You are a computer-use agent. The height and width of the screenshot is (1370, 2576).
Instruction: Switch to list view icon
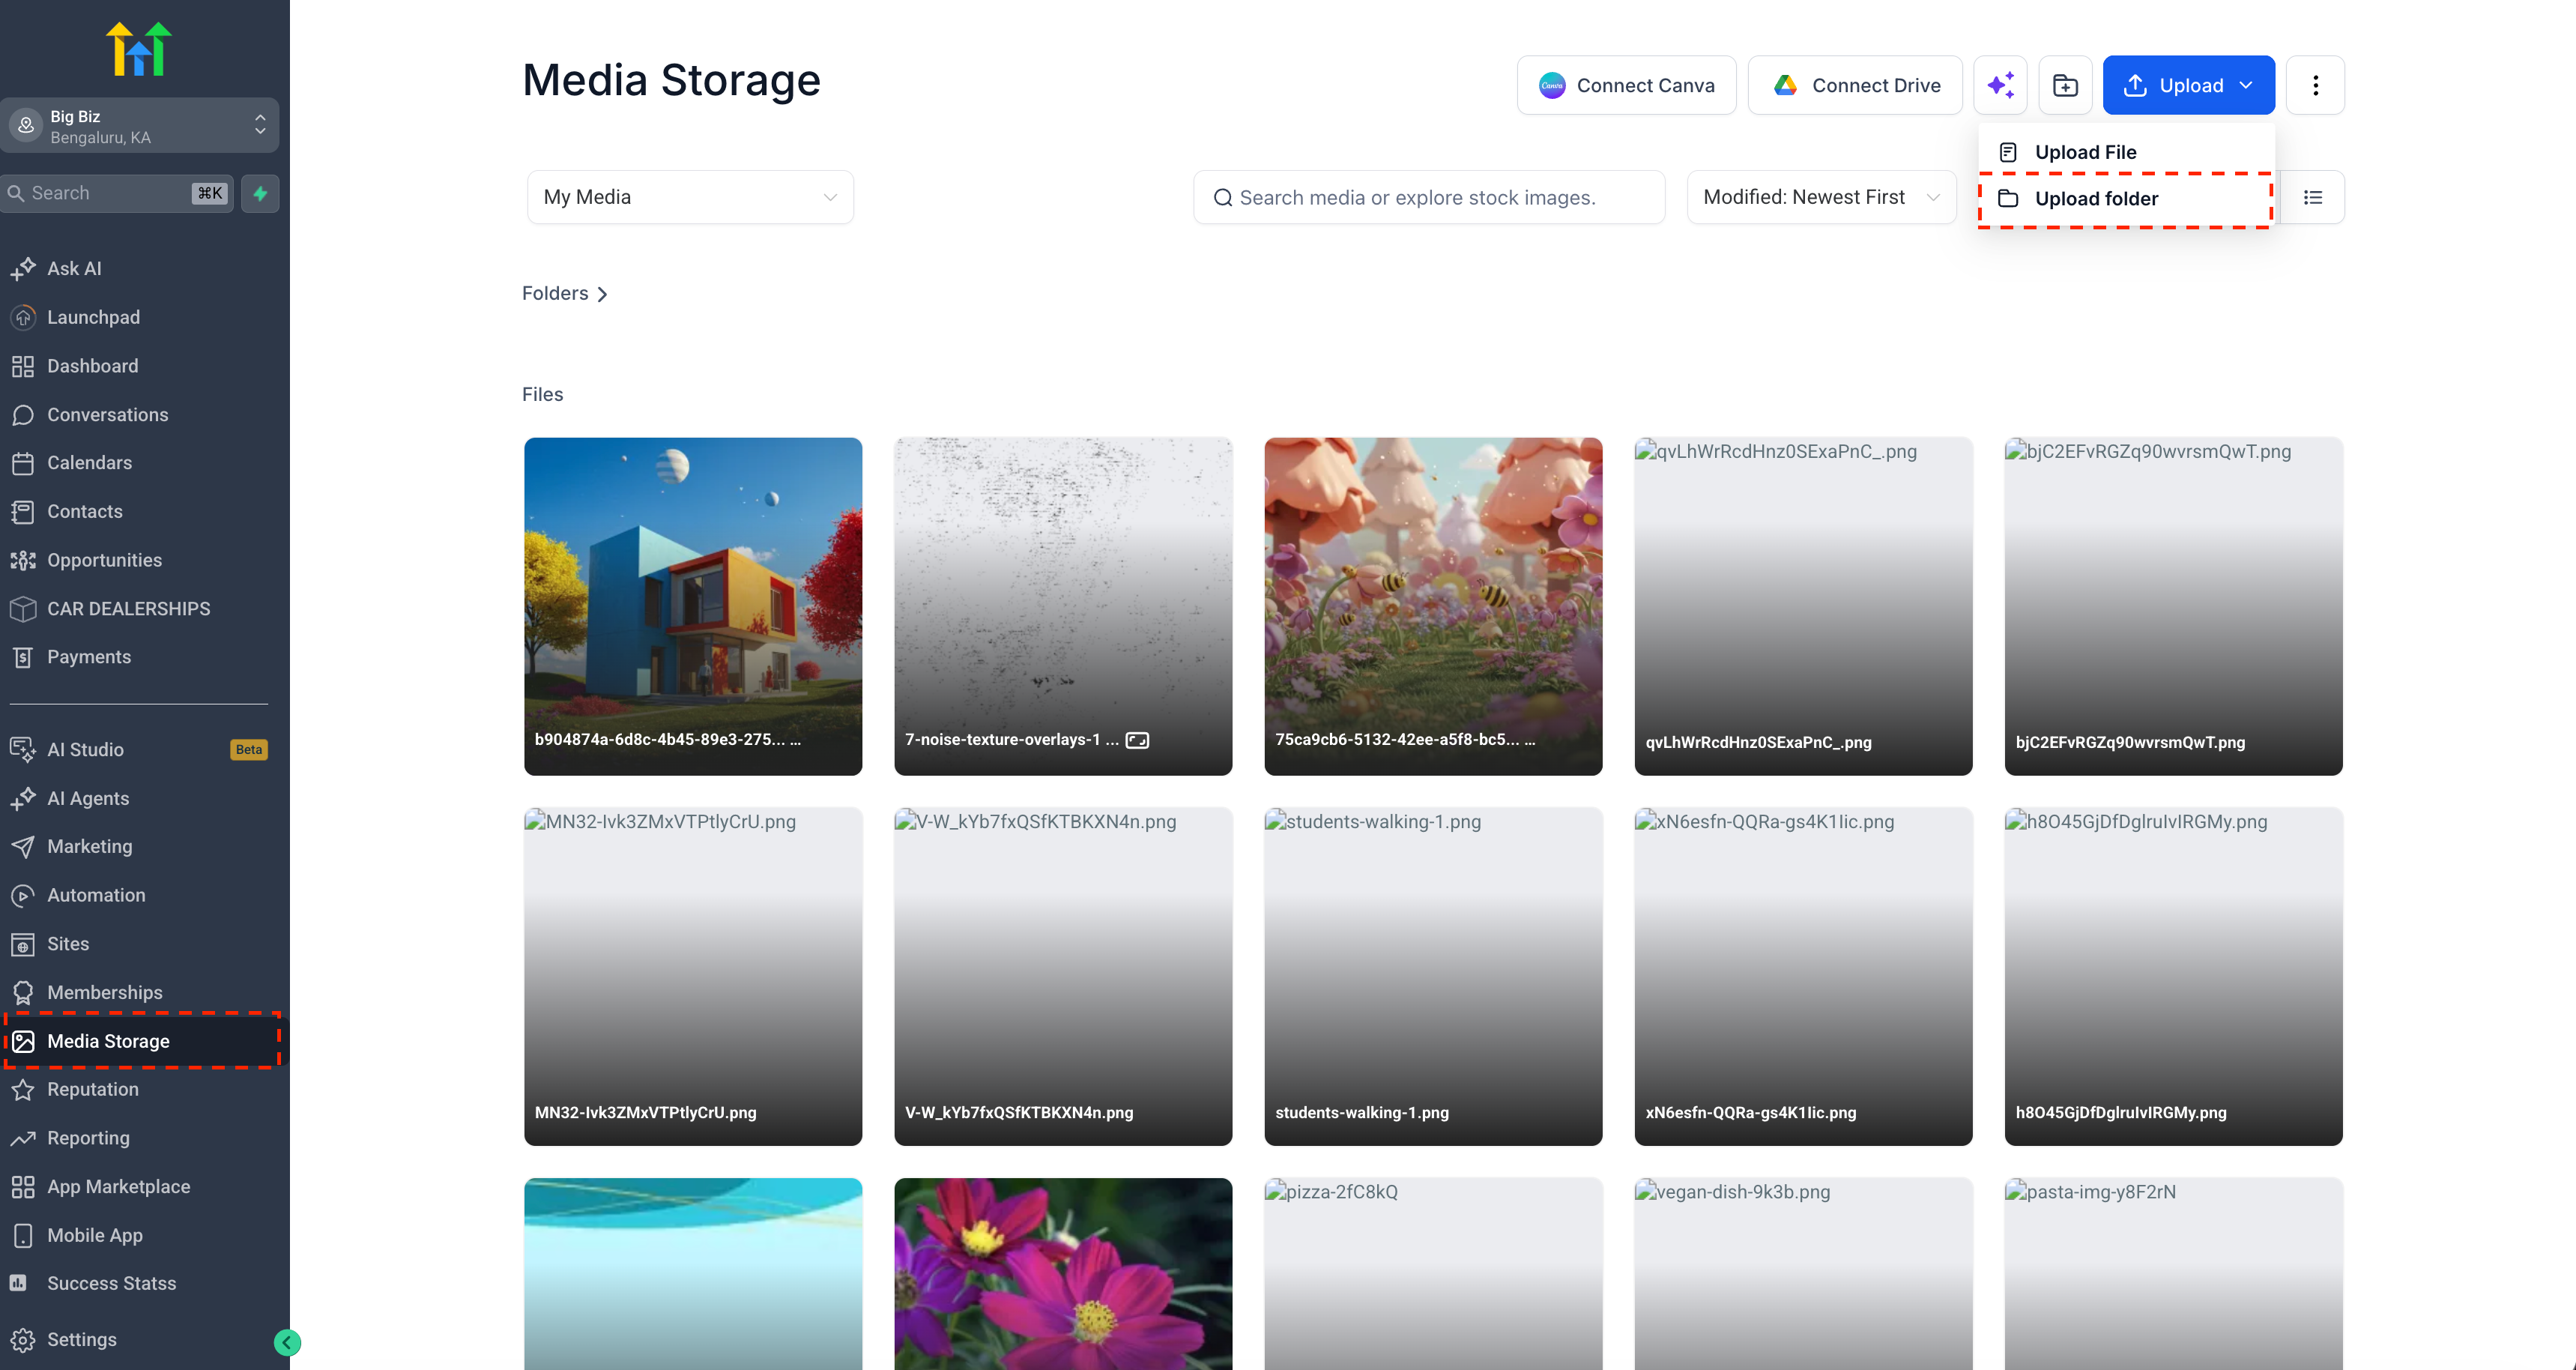[x=2313, y=197]
